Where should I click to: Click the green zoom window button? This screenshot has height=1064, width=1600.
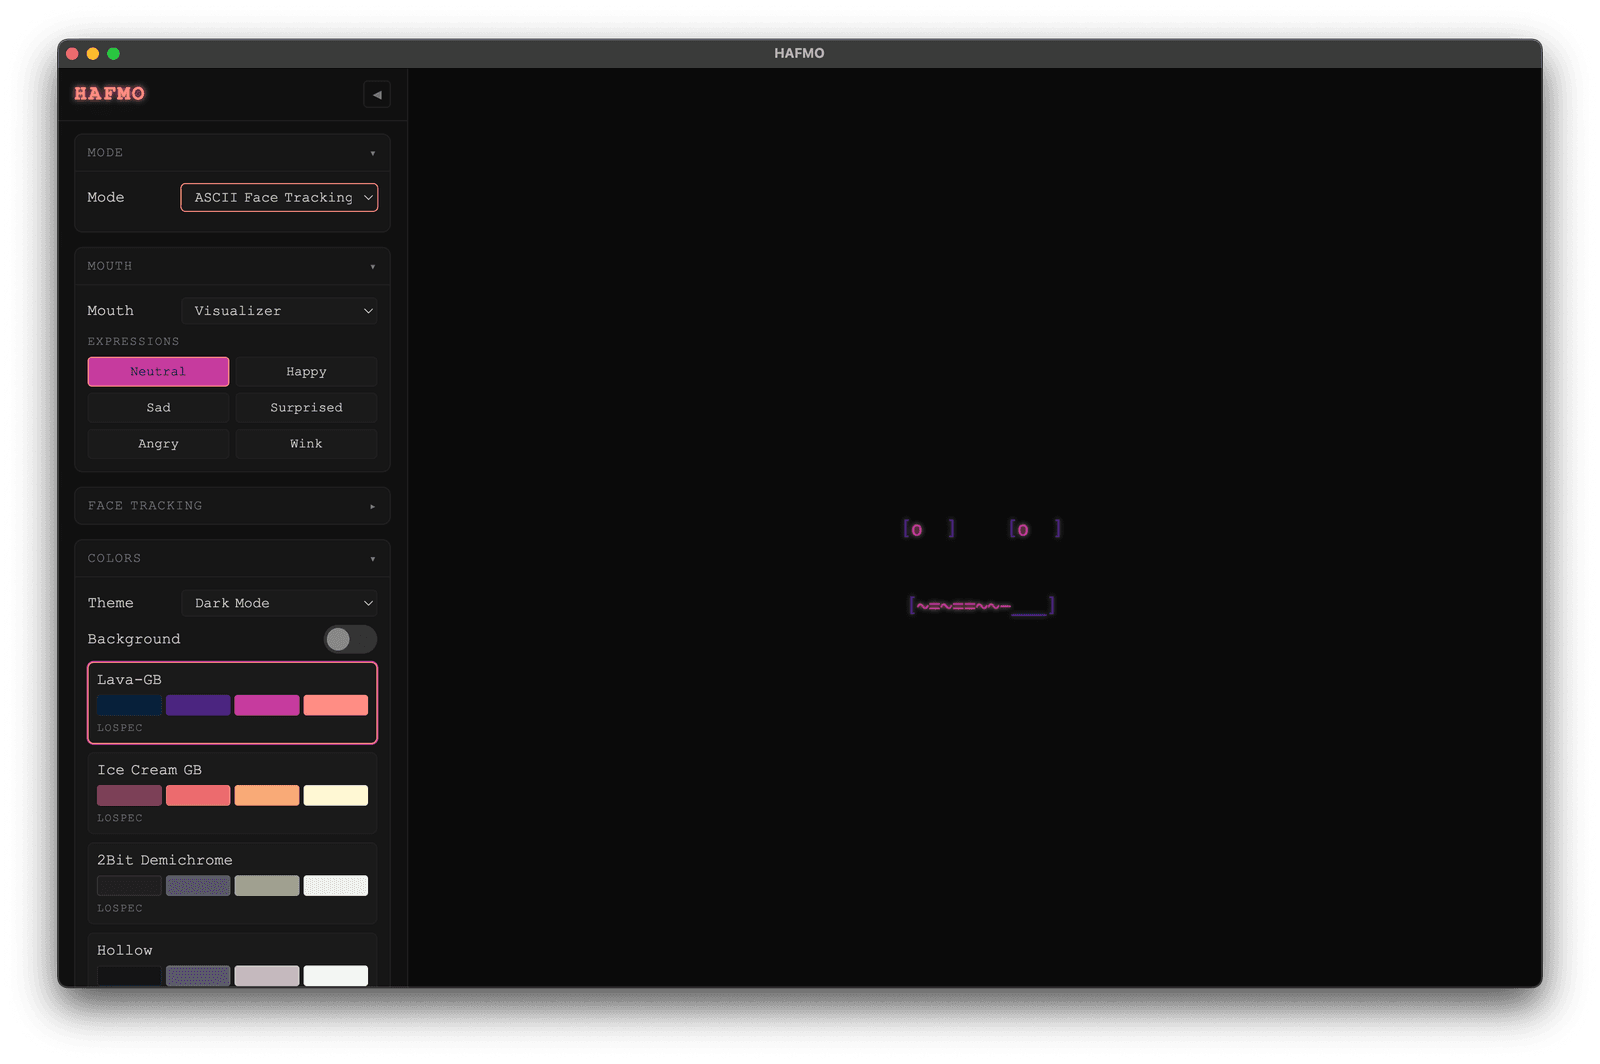pos(113,54)
